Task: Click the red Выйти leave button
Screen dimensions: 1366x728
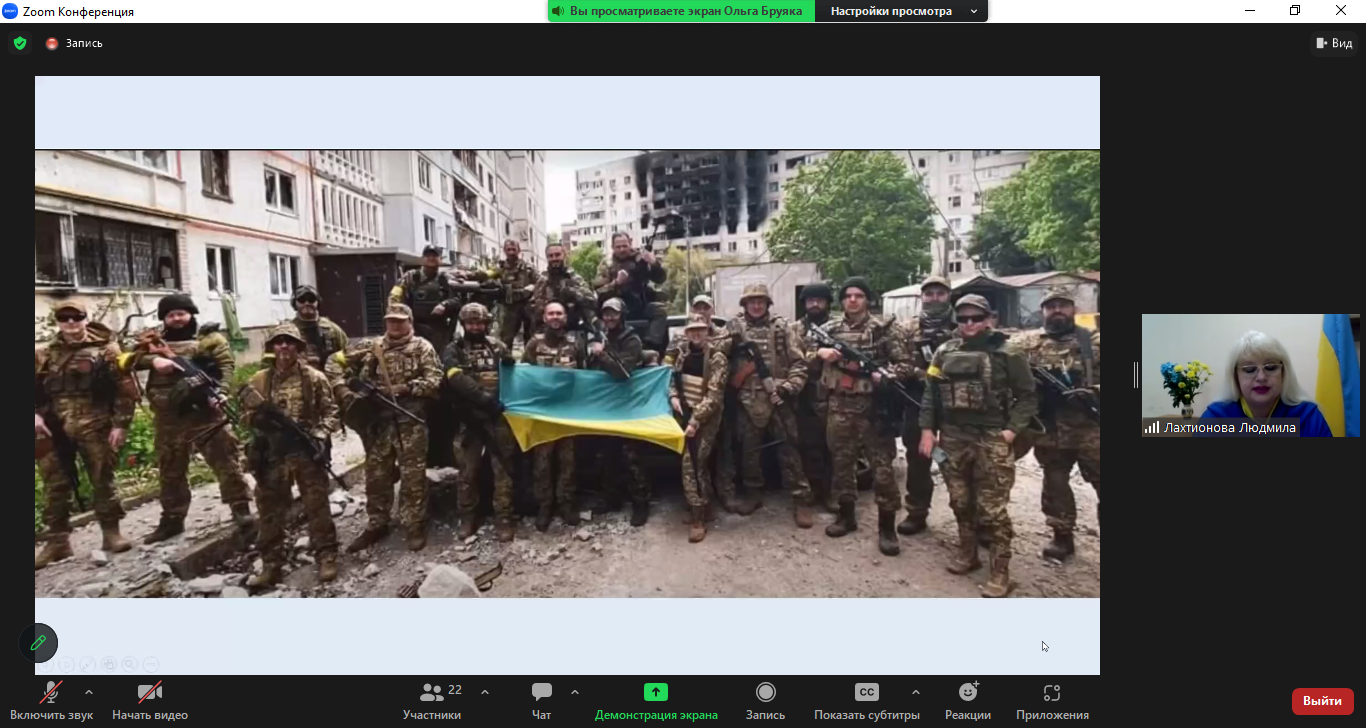Action: pyautogui.click(x=1322, y=701)
